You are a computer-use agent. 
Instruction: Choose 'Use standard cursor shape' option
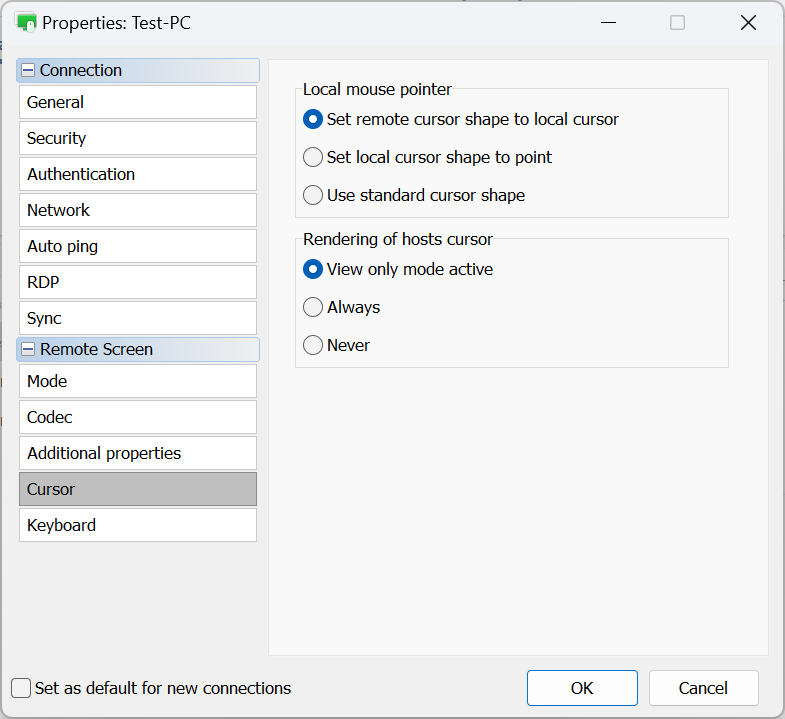tap(313, 195)
